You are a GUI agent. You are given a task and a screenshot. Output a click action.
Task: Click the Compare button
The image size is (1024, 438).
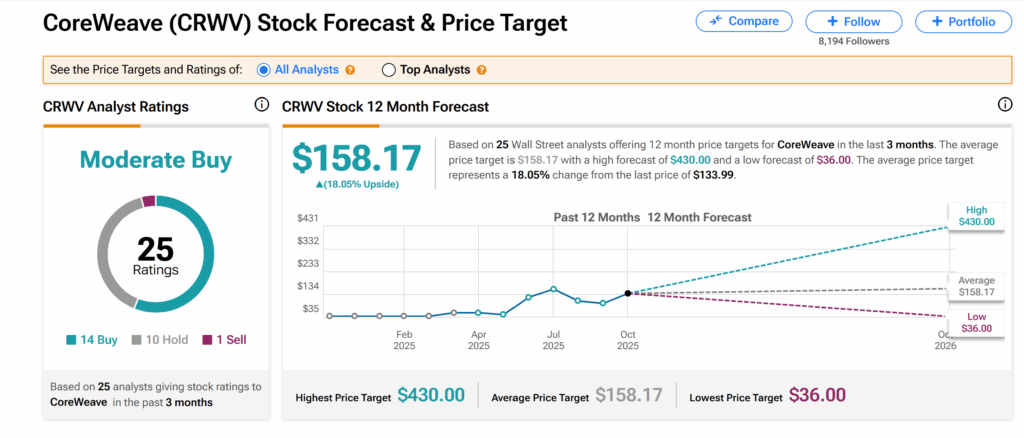744,21
